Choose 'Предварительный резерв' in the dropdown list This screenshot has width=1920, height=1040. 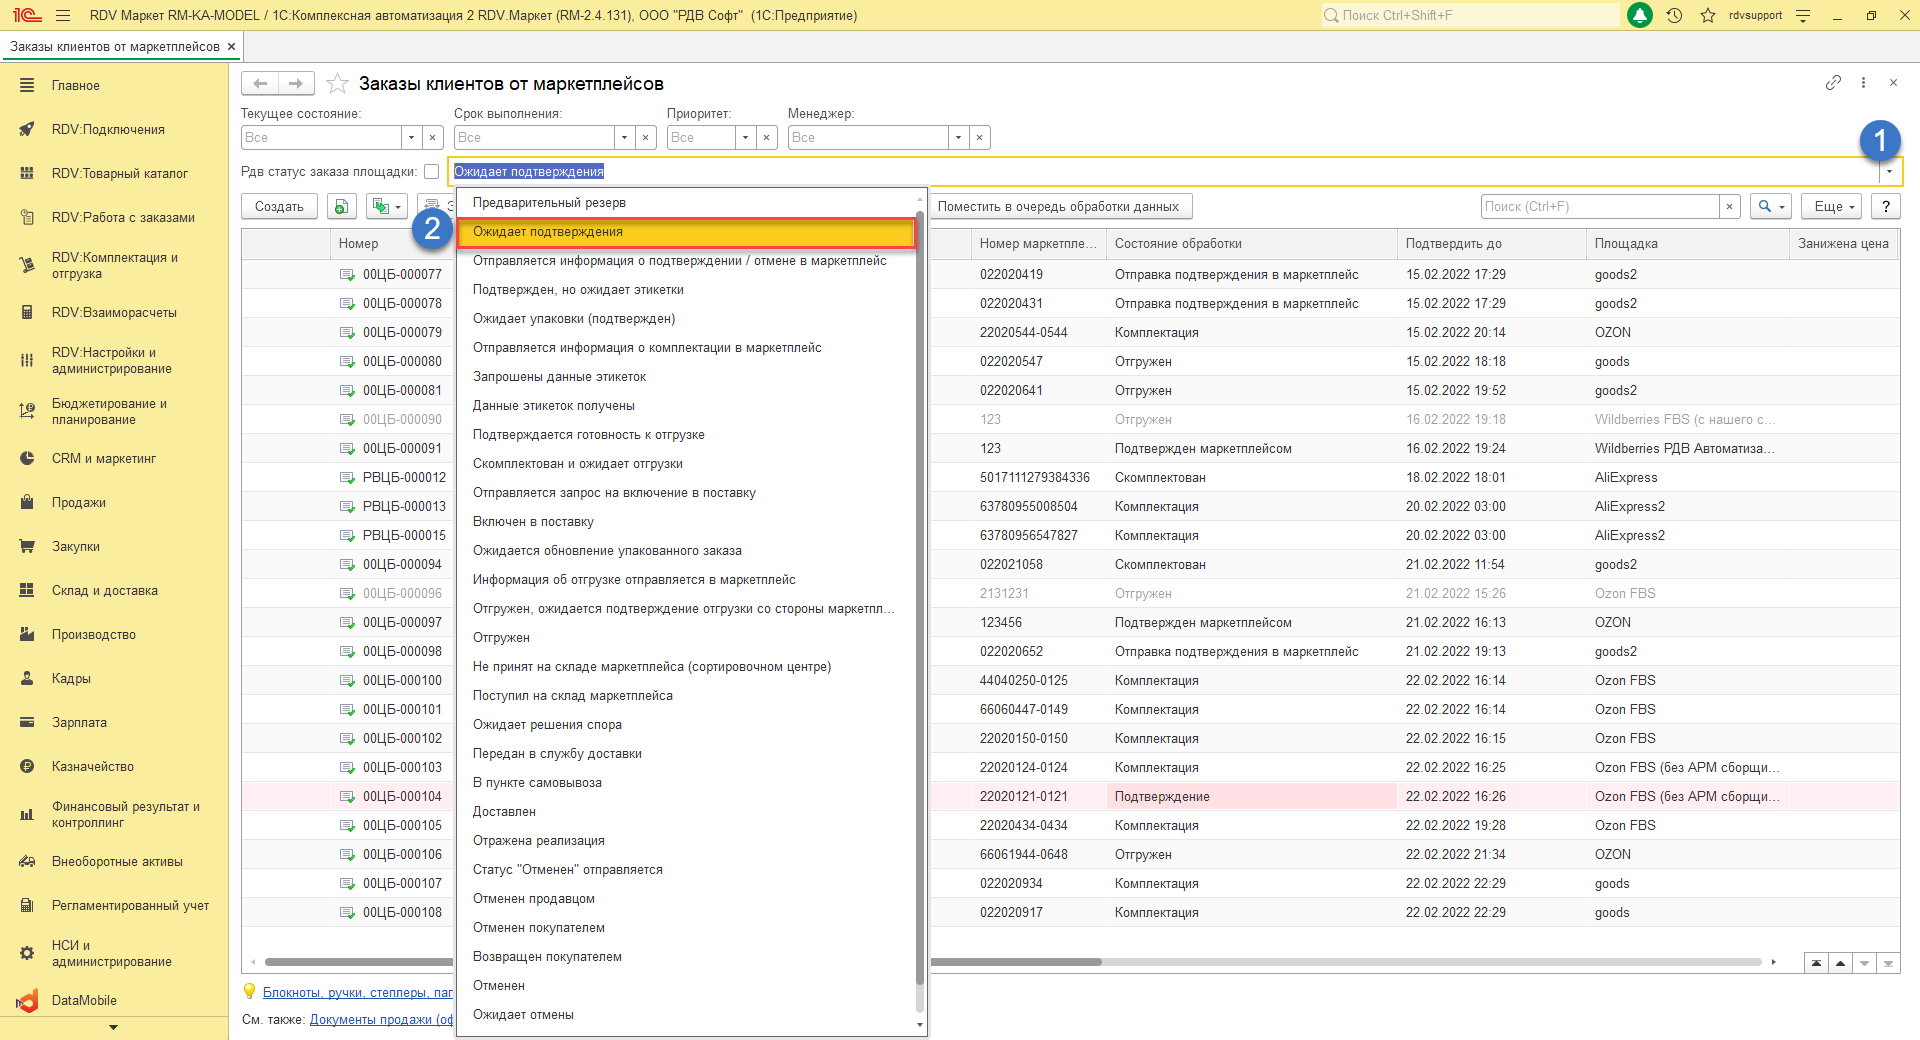point(549,203)
